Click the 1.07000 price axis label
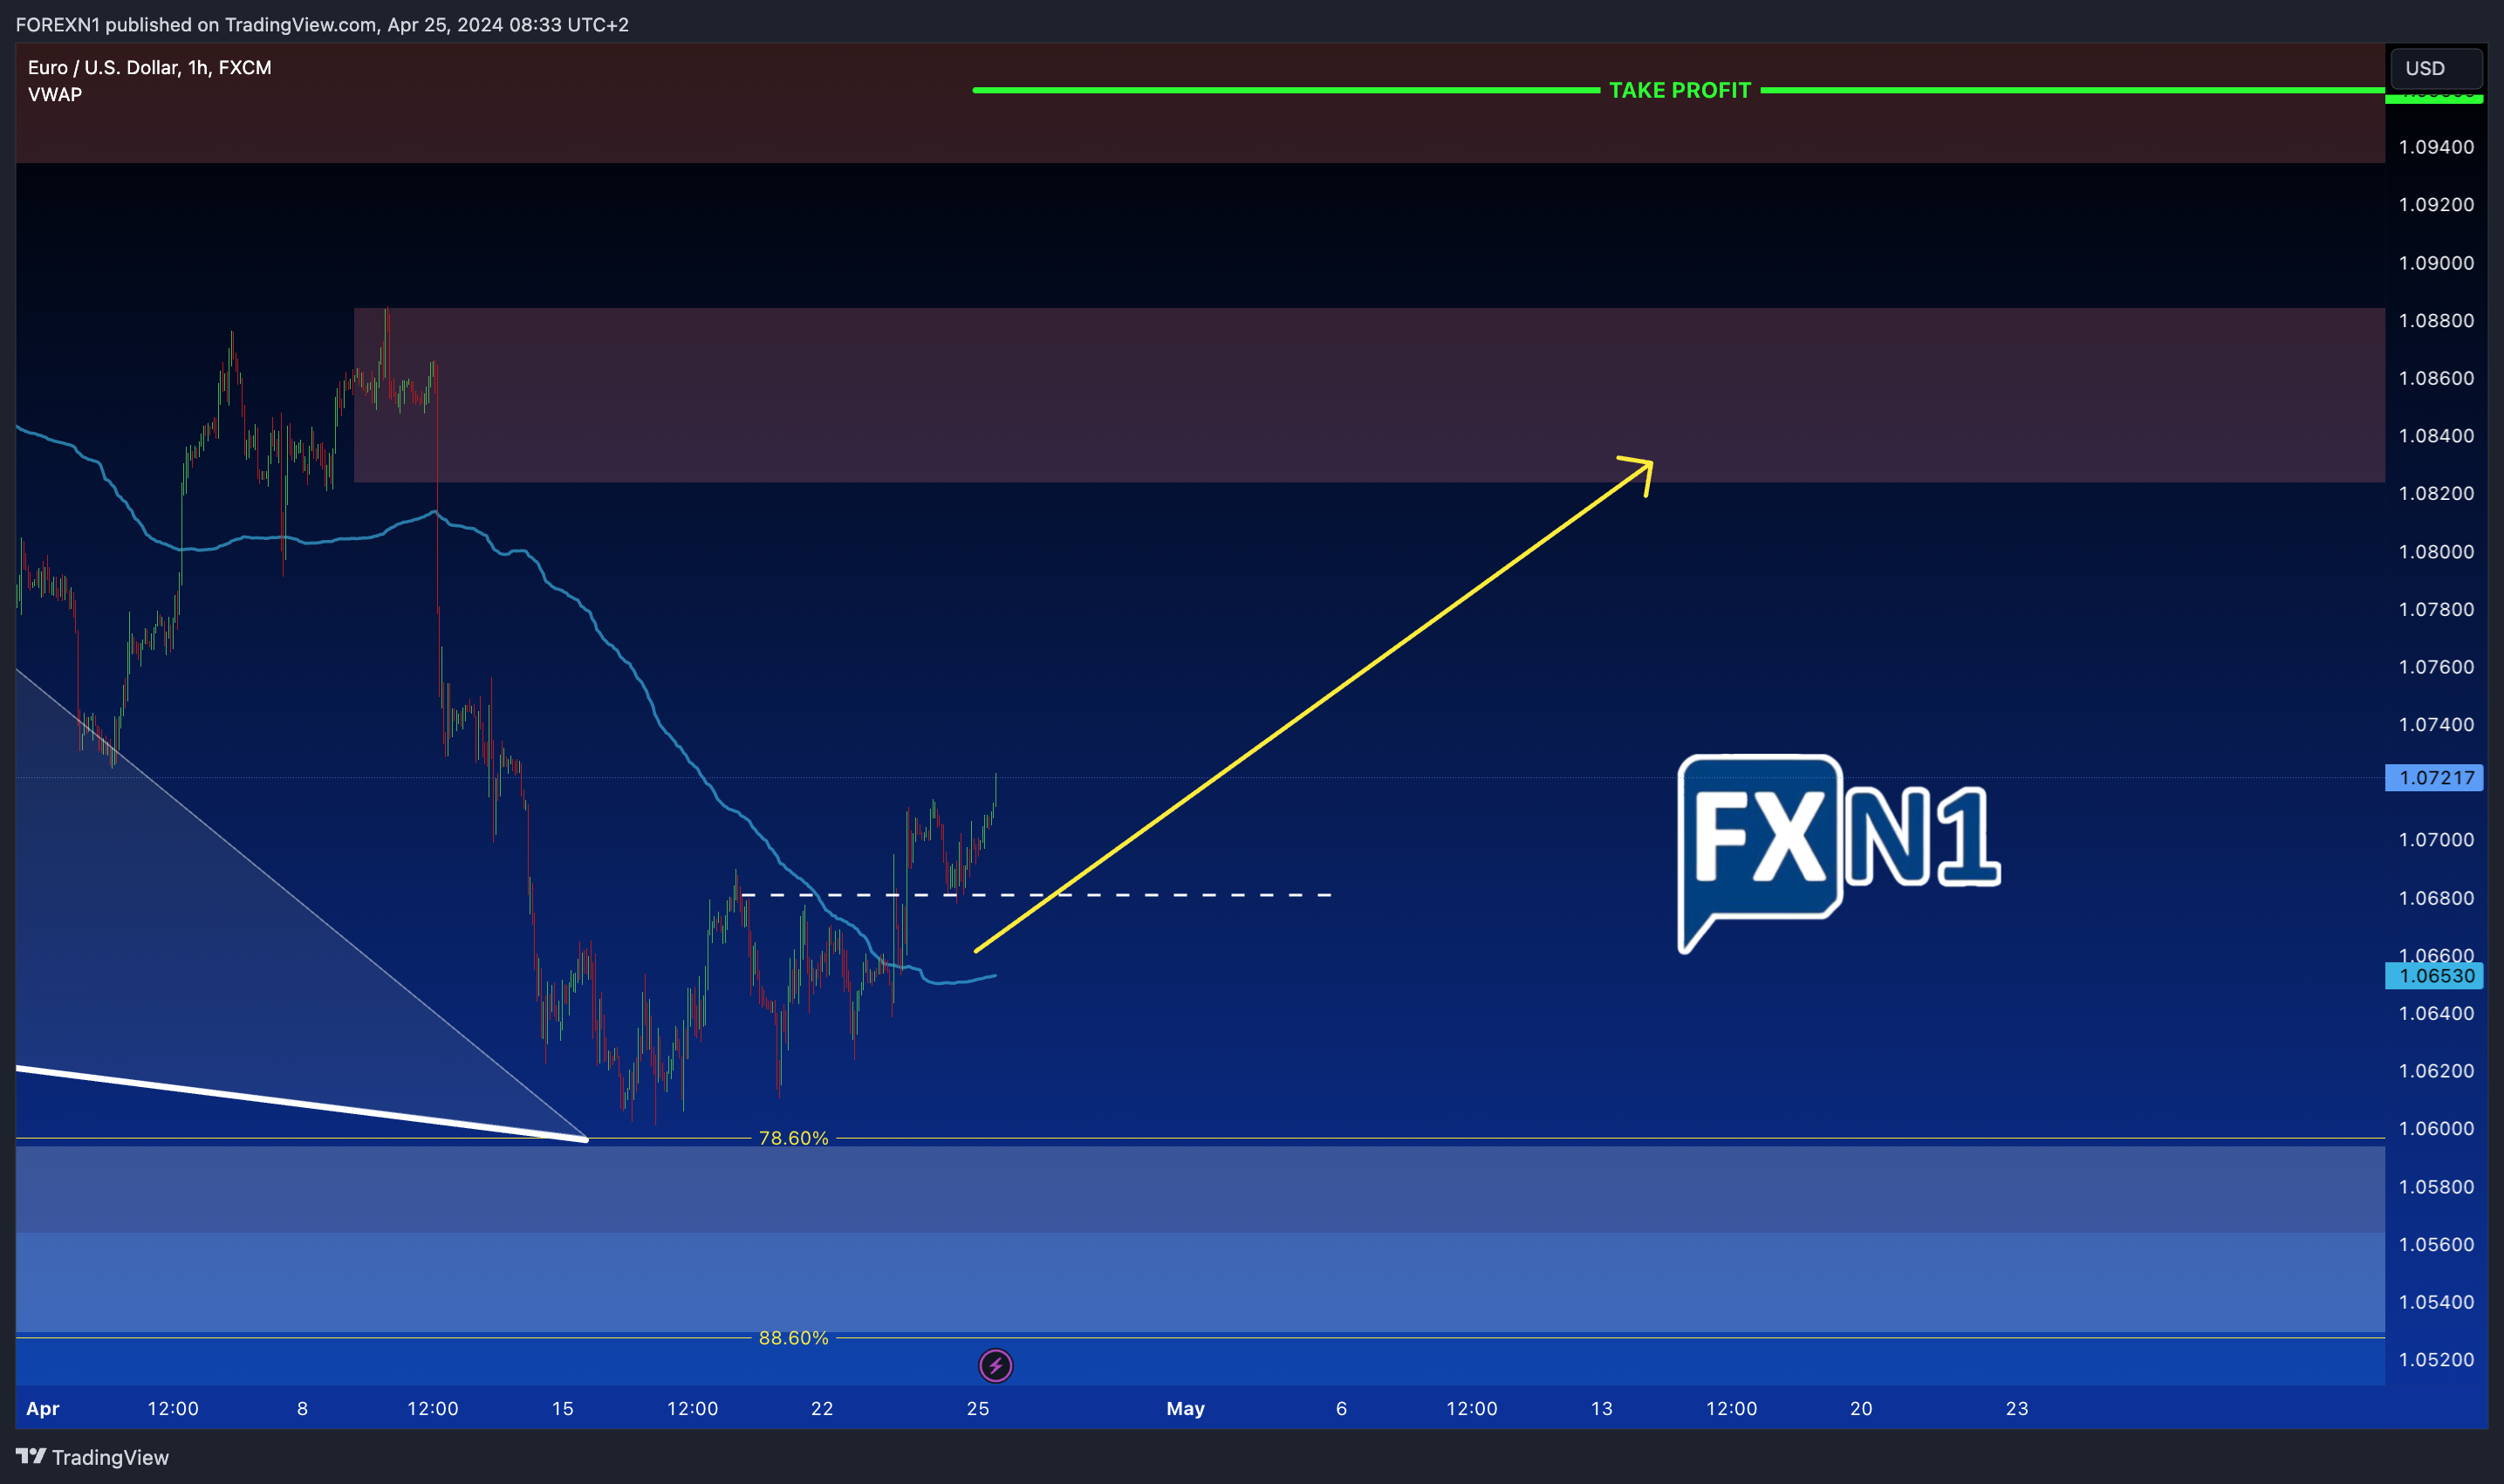2504x1484 pixels. coord(2436,840)
